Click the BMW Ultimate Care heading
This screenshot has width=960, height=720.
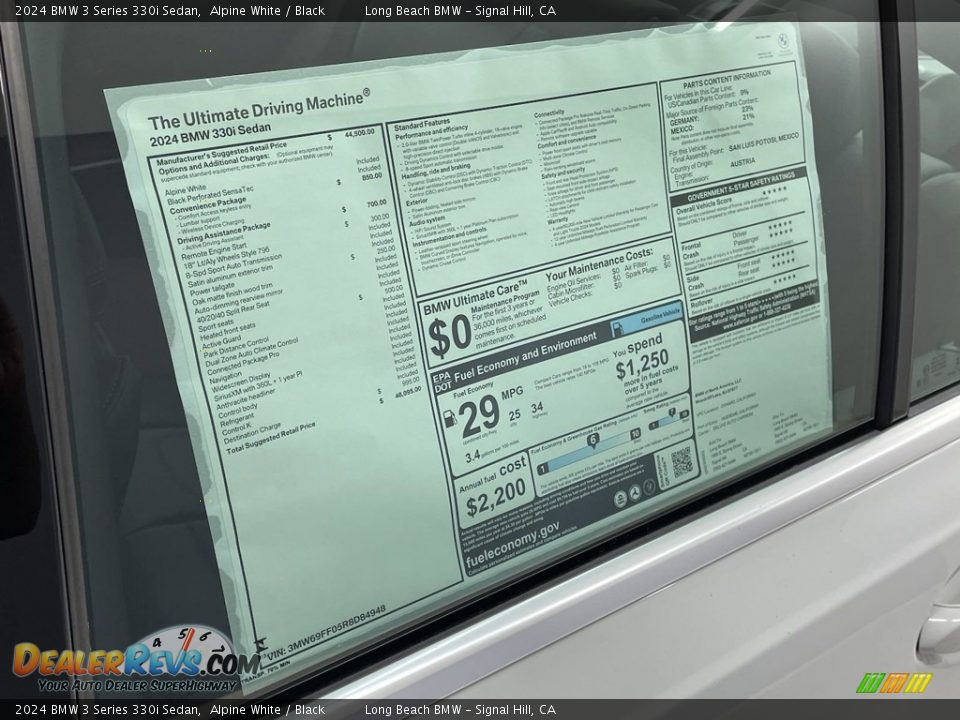[x=475, y=296]
